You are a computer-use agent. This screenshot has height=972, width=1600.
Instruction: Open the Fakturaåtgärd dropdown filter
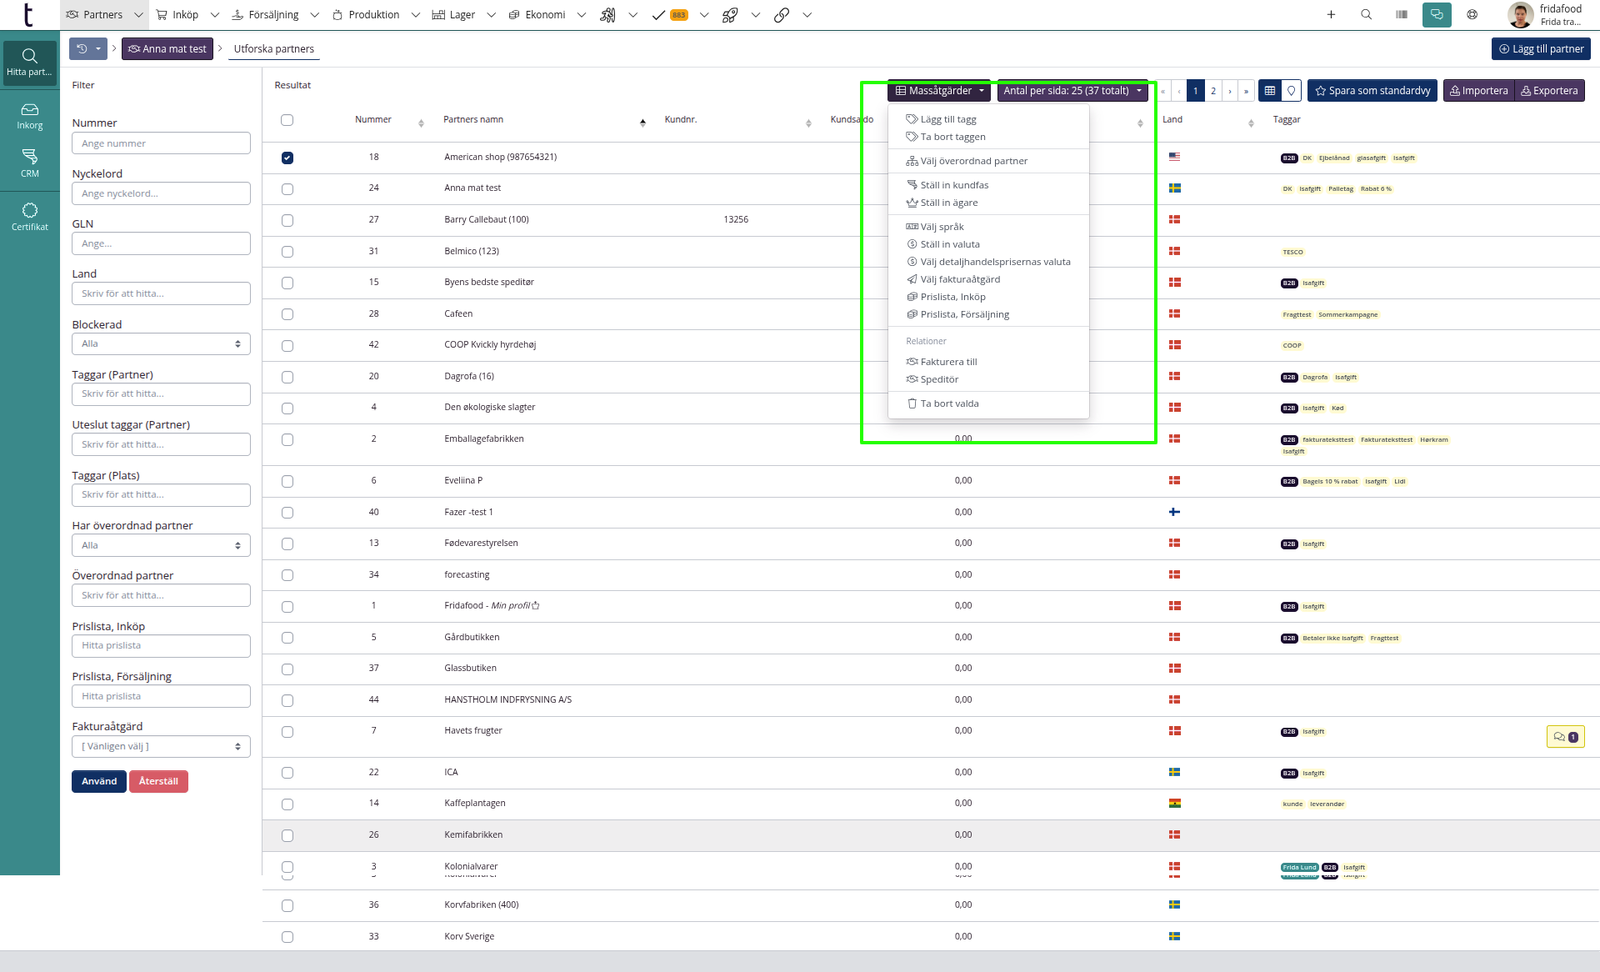point(161,747)
